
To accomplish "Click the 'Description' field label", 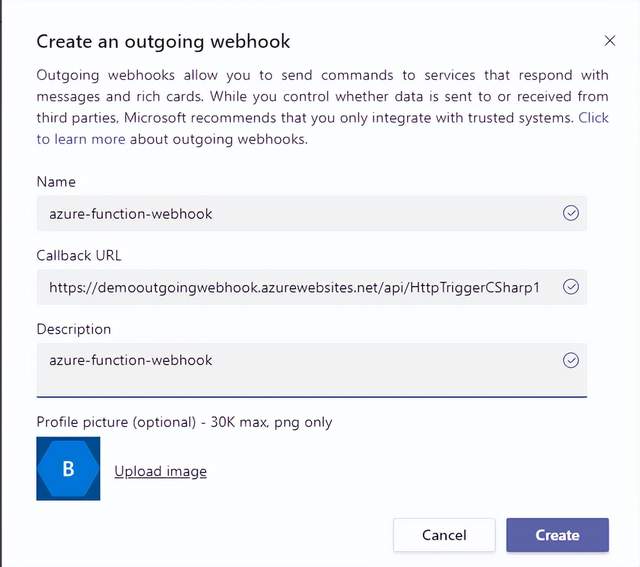I will 74,329.
